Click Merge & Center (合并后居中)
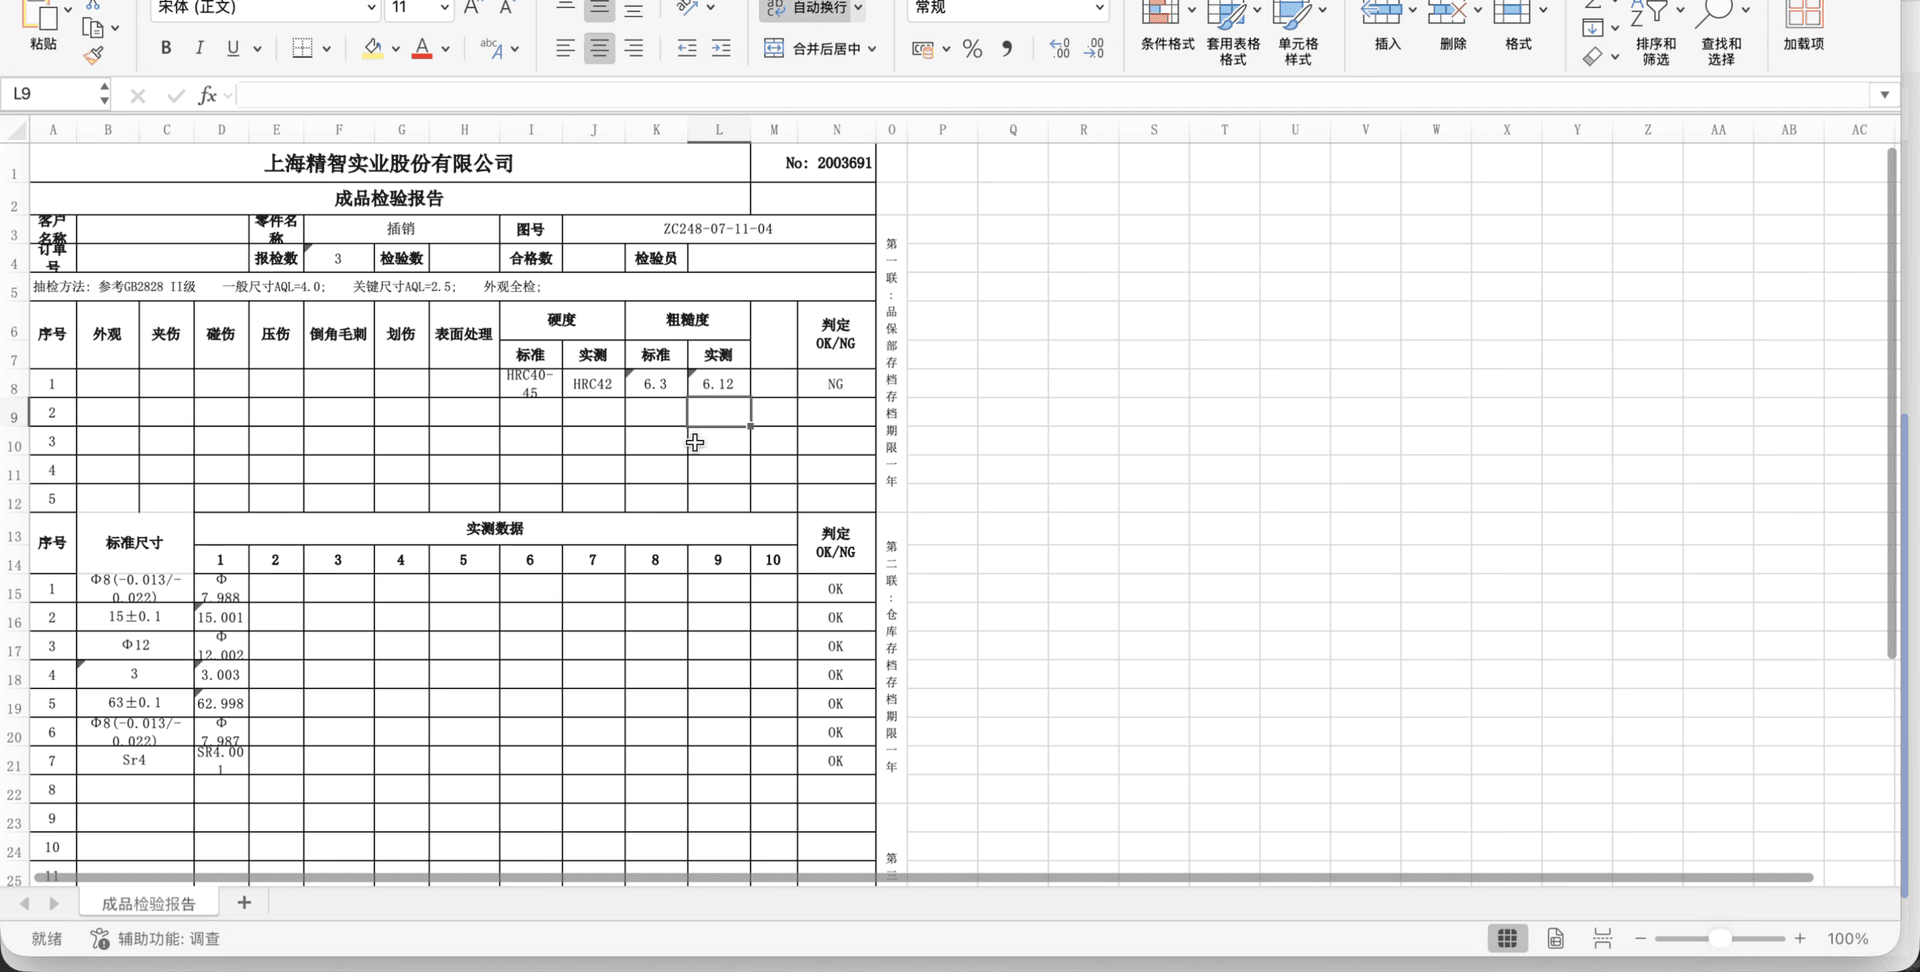 point(812,48)
